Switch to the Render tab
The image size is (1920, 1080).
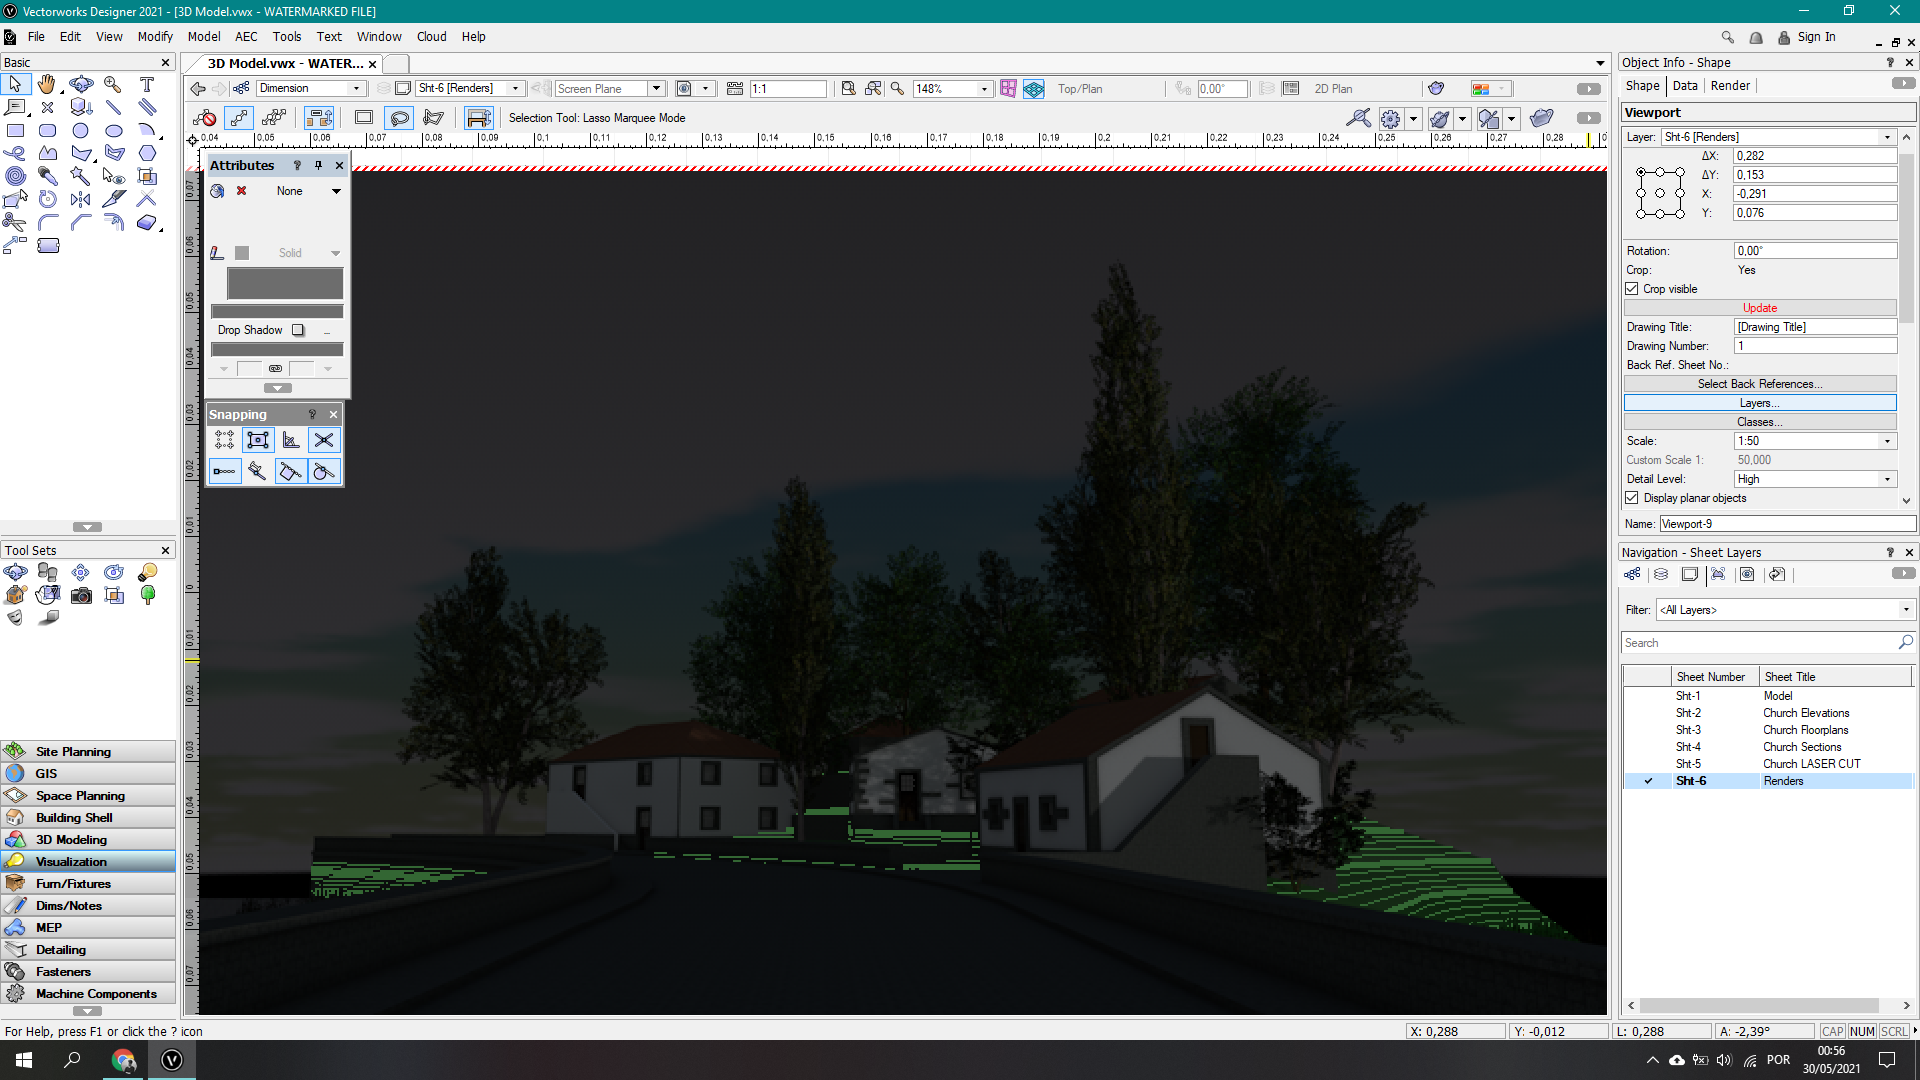[x=1730, y=86]
